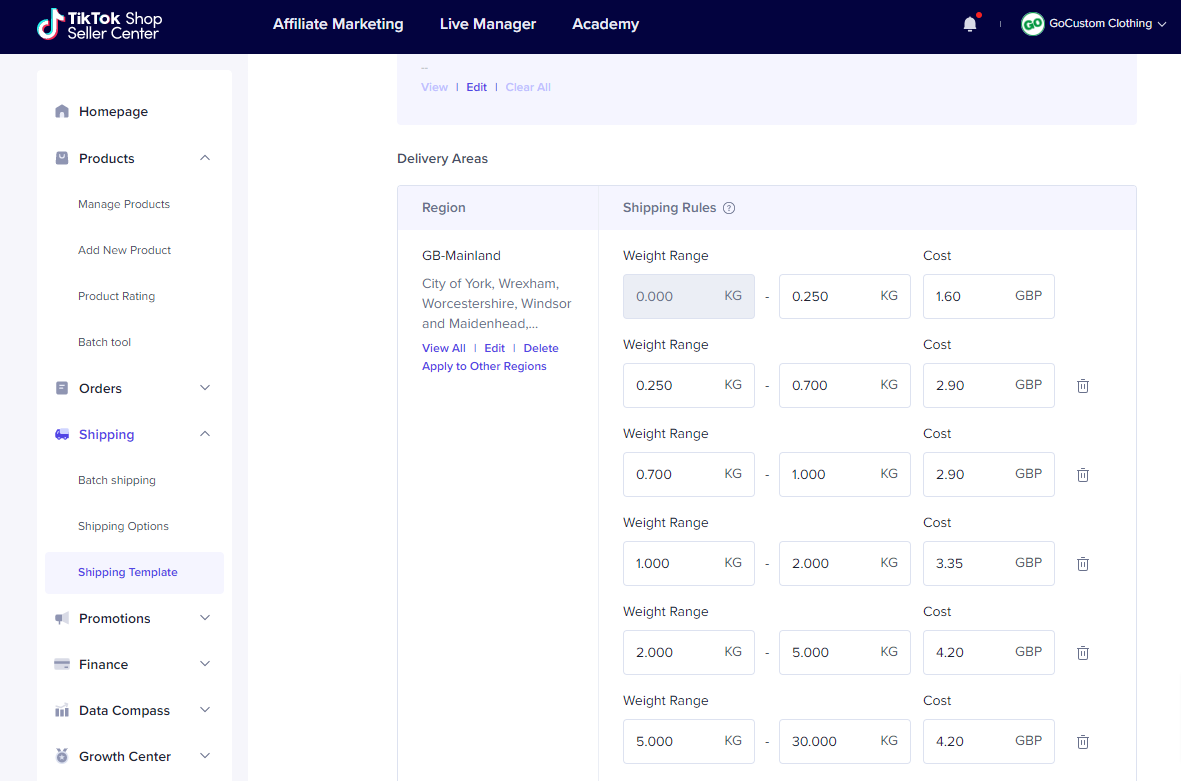Image resolution: width=1181 pixels, height=781 pixels.
Task: Click the Finance card icon
Action: coord(62,664)
